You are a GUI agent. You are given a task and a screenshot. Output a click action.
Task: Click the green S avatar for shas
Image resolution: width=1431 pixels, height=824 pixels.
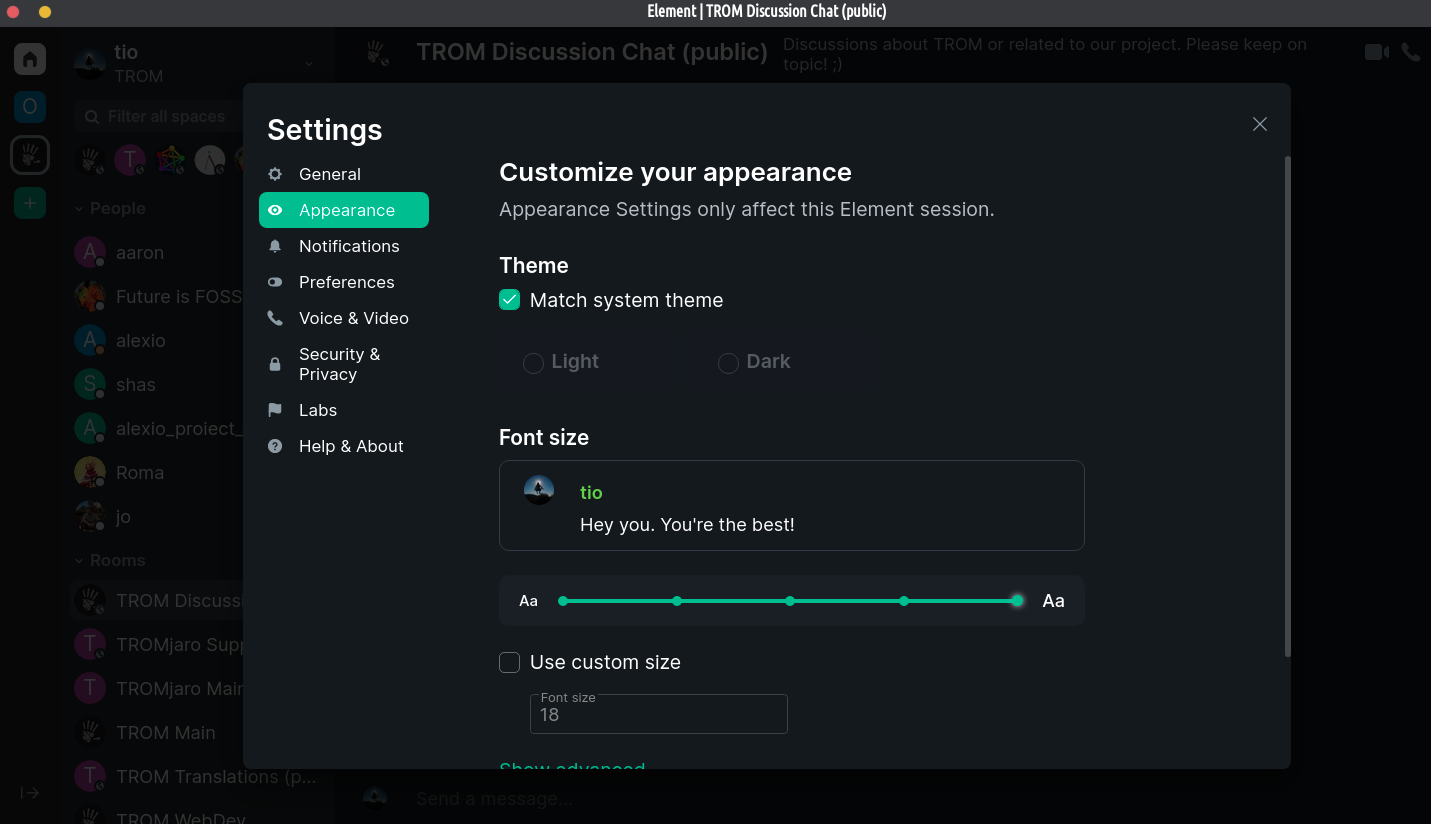point(90,384)
